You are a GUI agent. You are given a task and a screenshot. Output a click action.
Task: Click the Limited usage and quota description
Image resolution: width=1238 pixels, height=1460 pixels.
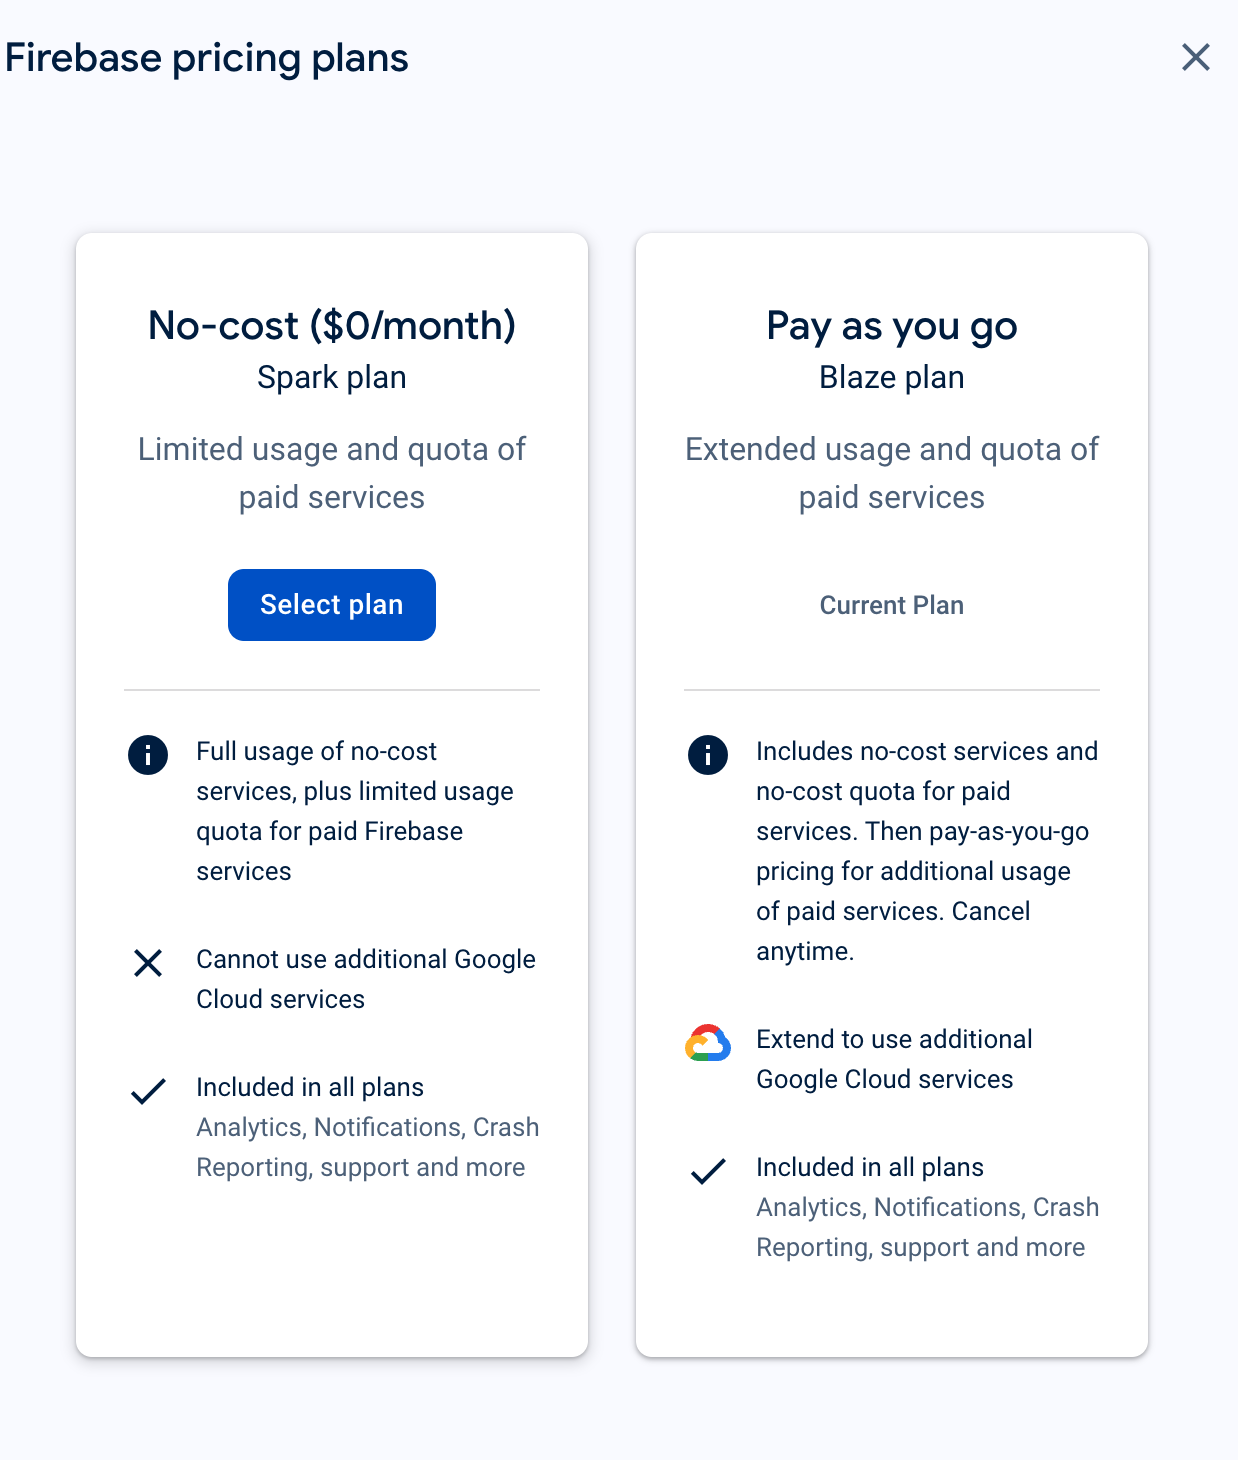331,472
